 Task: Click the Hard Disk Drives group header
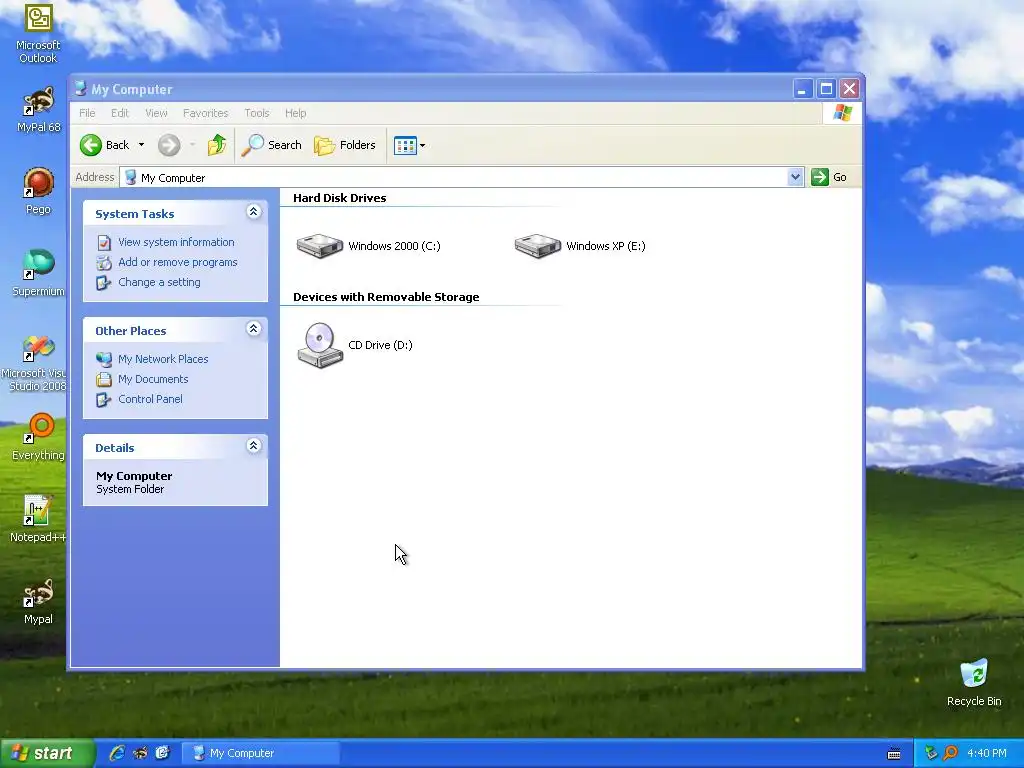pyautogui.click(x=340, y=198)
